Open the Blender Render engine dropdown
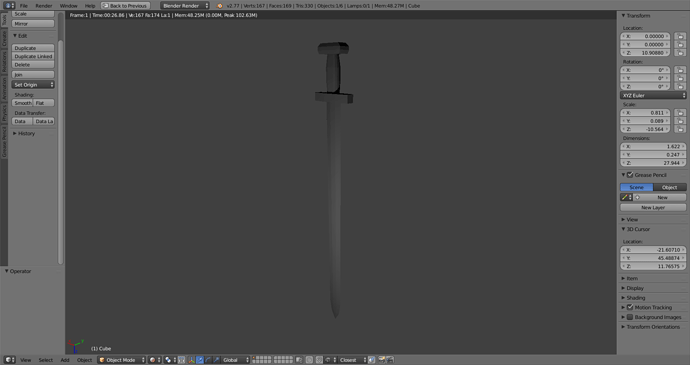 (185, 6)
